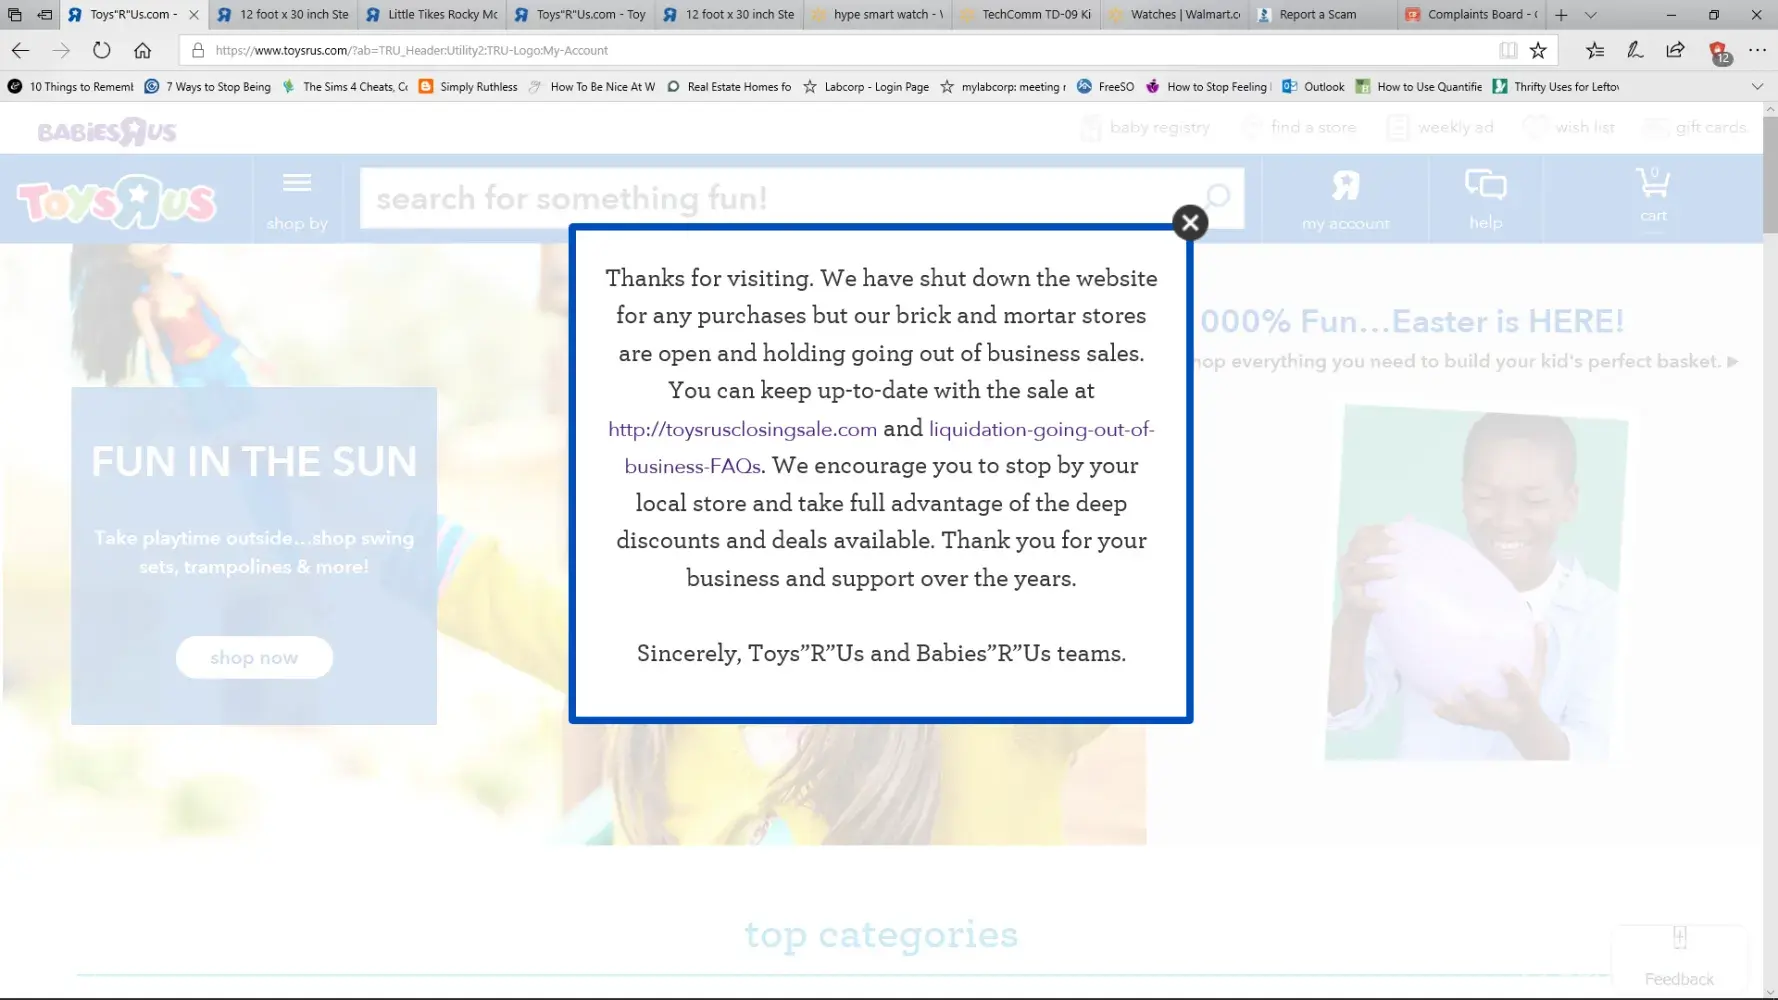
Task: Switch to 'hype smart watch' tab
Action: tap(878, 15)
